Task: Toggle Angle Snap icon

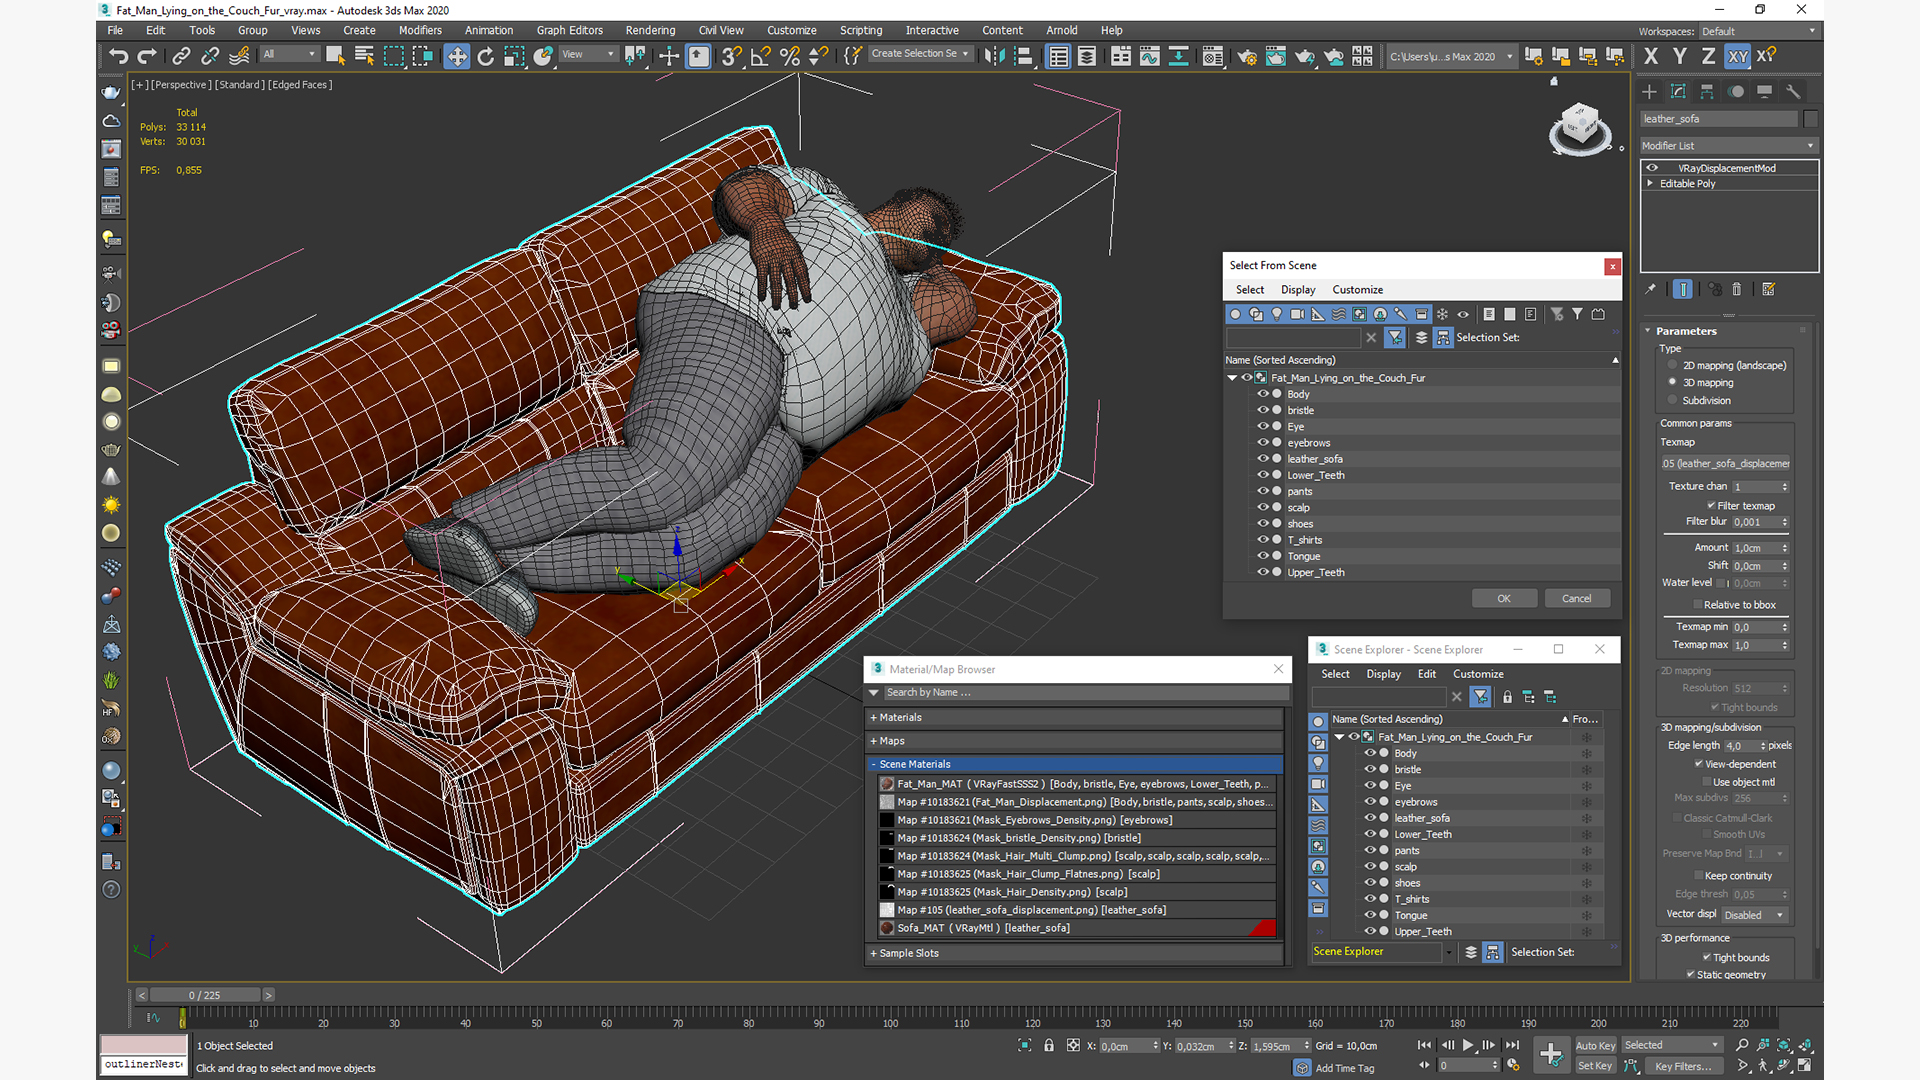Action: click(x=760, y=56)
